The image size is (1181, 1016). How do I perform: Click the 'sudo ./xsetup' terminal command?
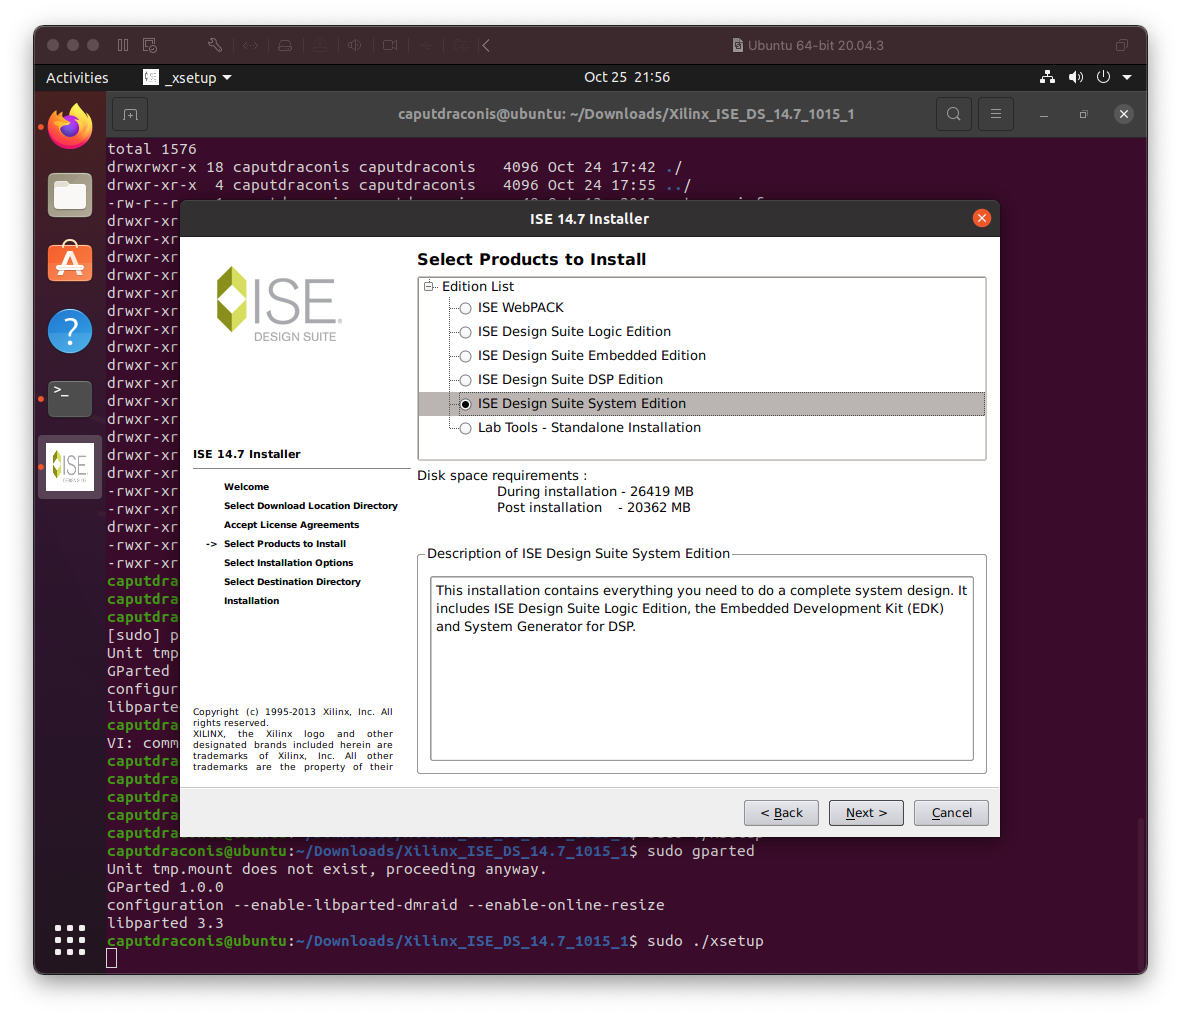point(705,941)
